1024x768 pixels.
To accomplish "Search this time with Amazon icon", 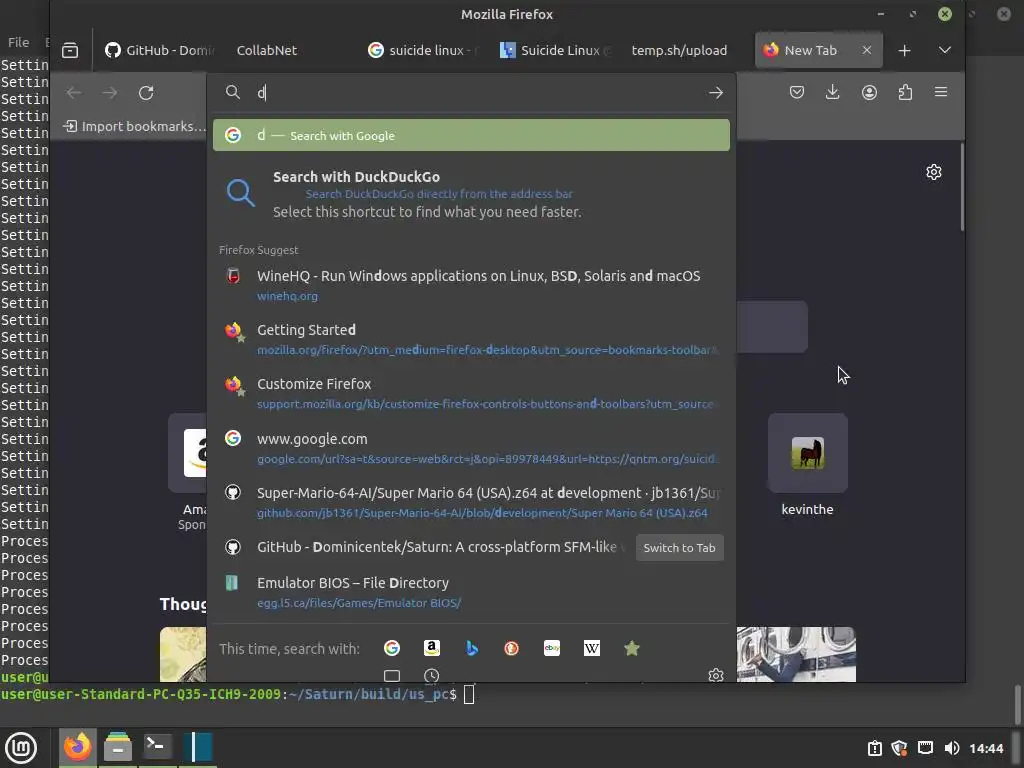I will tap(432, 648).
